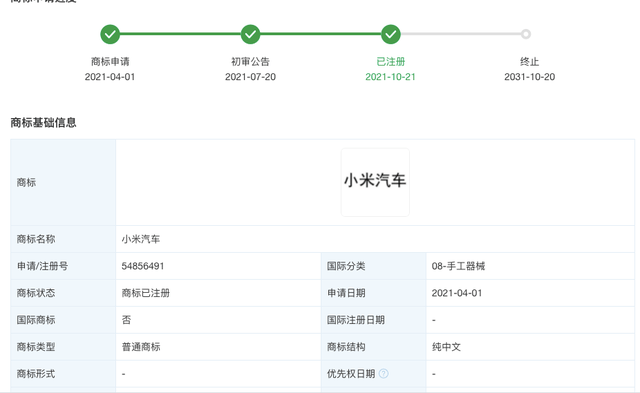
Task: Open the 小米汽车 trademark image thumbnail
Action: coord(375,182)
